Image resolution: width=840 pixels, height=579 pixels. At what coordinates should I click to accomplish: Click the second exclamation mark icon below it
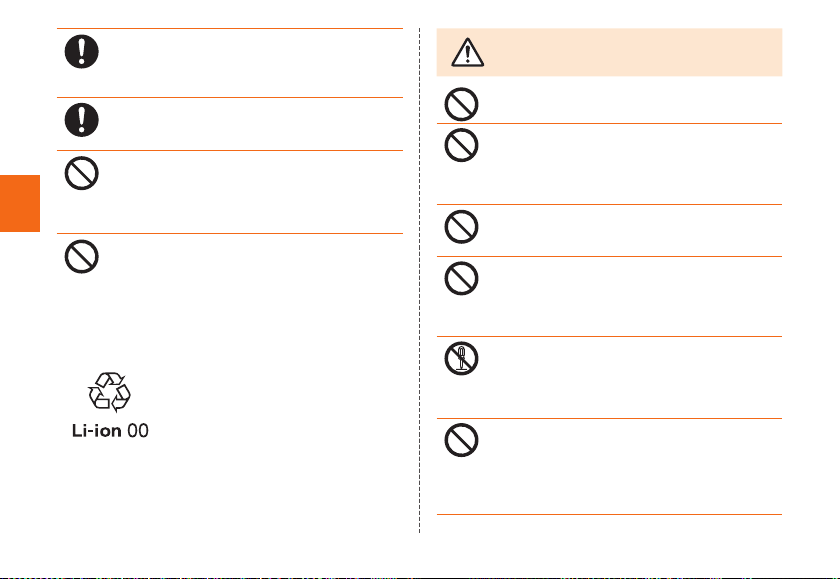pyautogui.click(x=81, y=120)
